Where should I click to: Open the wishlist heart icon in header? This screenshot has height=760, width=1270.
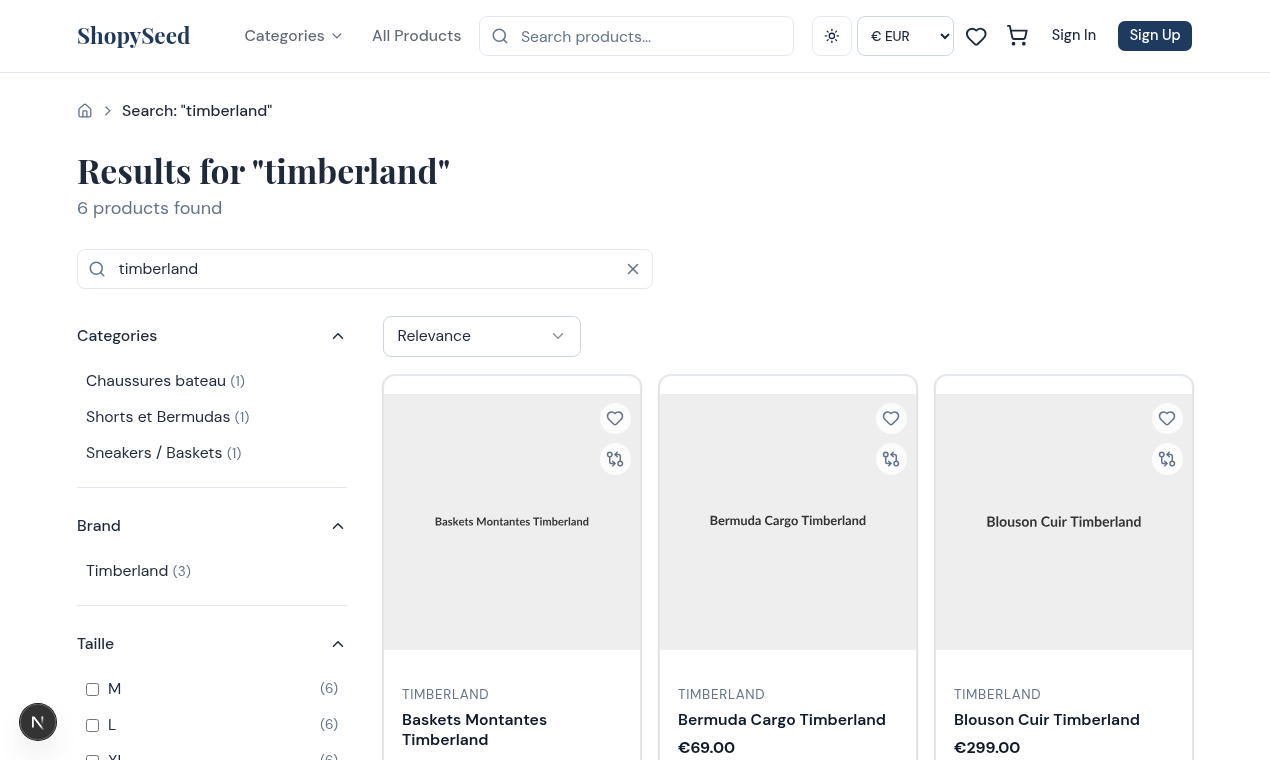(976, 36)
